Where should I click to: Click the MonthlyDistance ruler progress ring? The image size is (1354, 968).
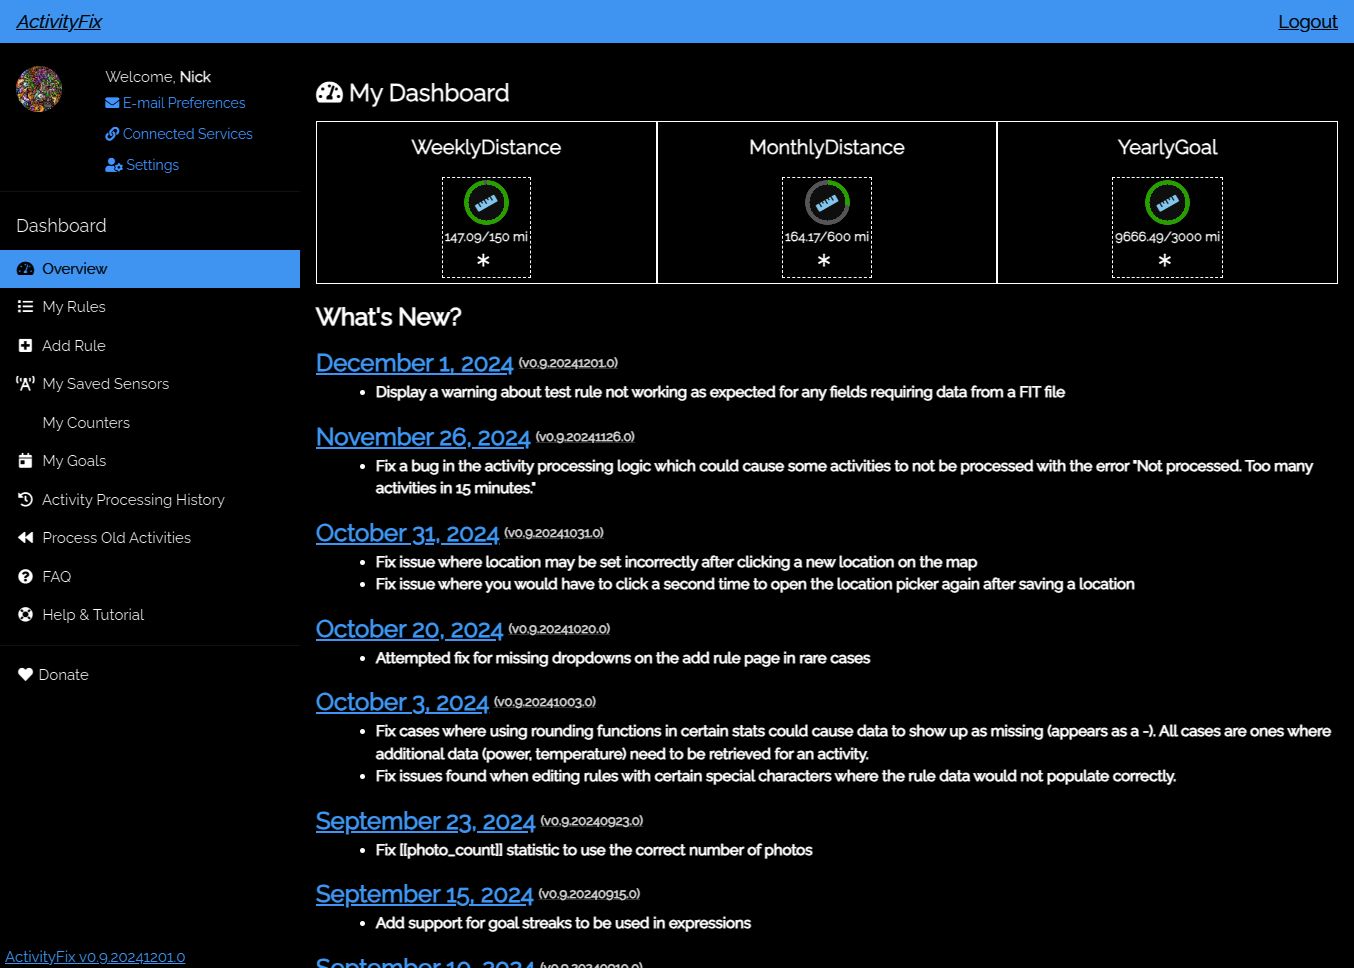coord(827,203)
